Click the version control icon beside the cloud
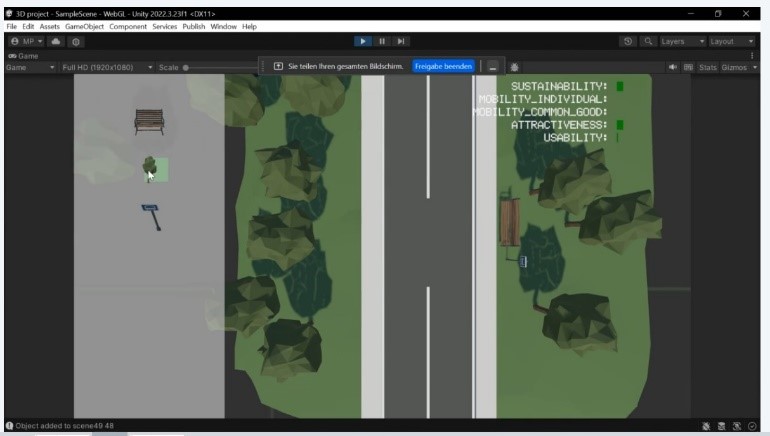 click(76, 41)
